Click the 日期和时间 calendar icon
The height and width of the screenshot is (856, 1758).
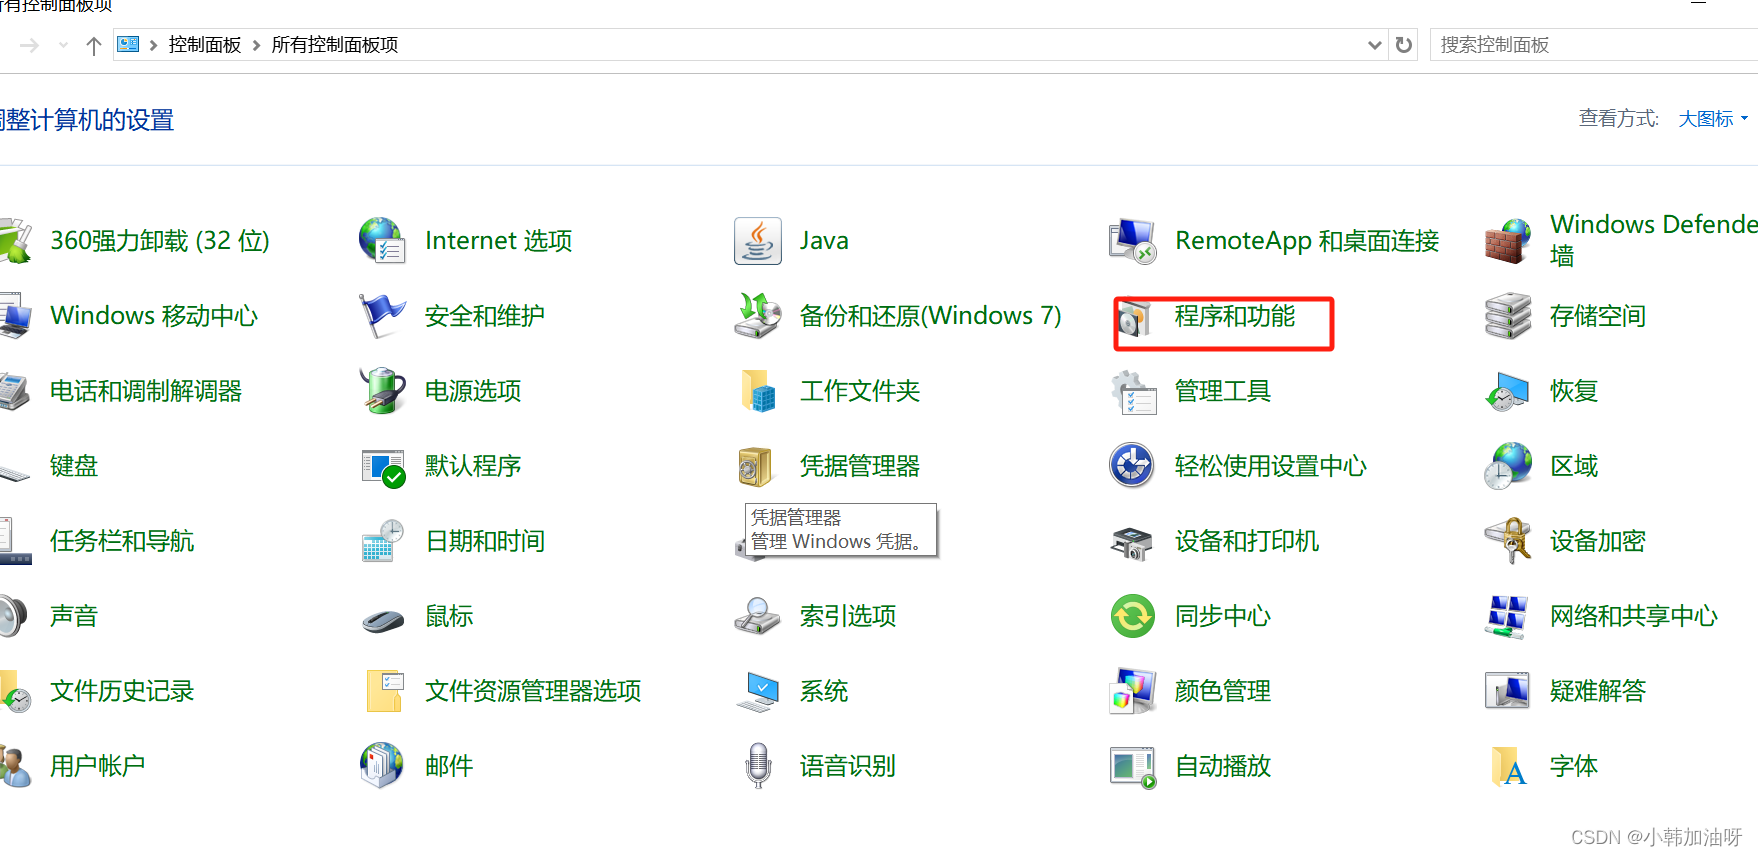[x=382, y=541]
